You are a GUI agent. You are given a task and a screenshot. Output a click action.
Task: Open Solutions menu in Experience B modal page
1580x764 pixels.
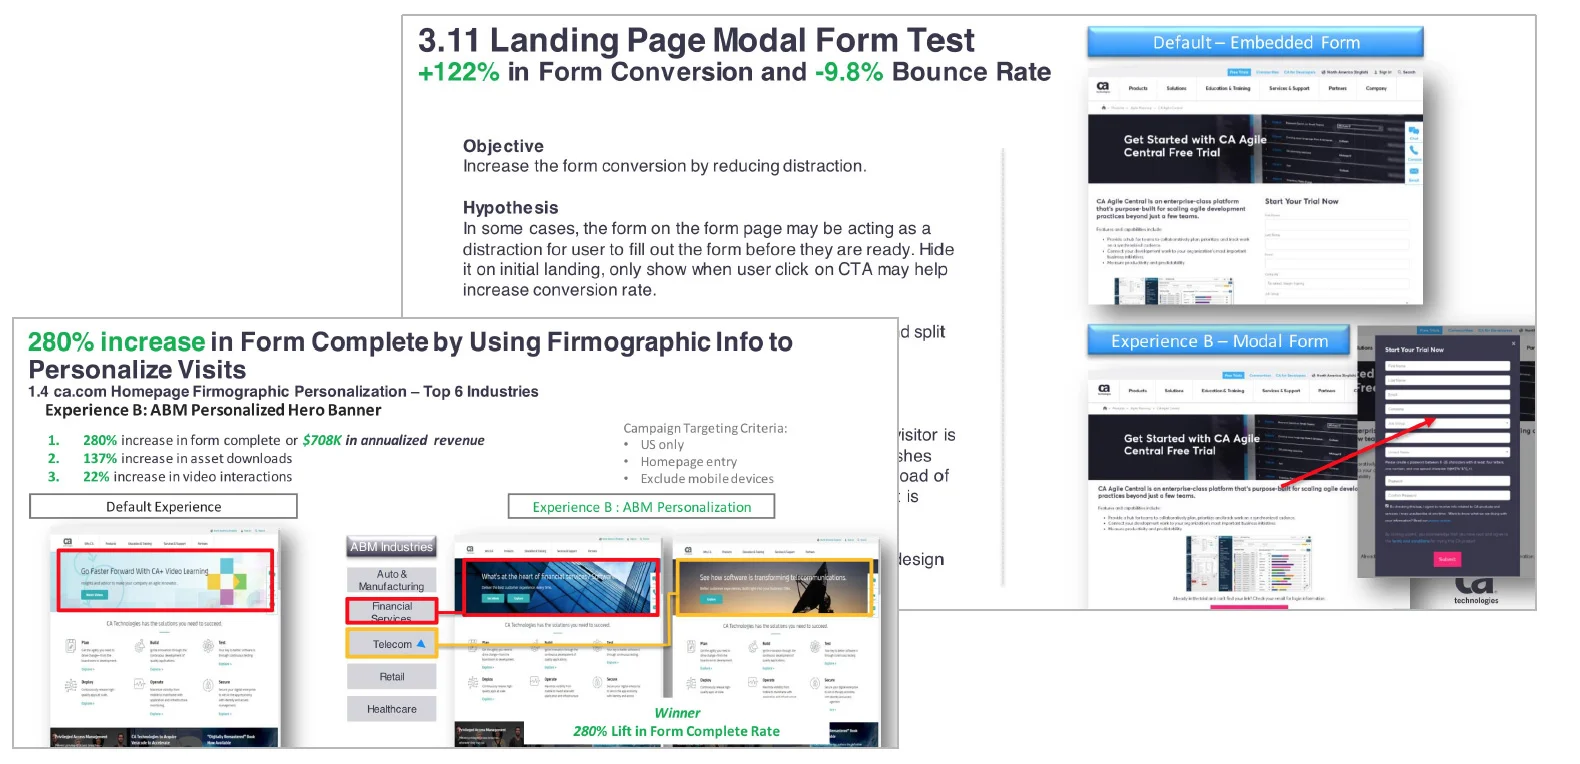pos(1174,391)
